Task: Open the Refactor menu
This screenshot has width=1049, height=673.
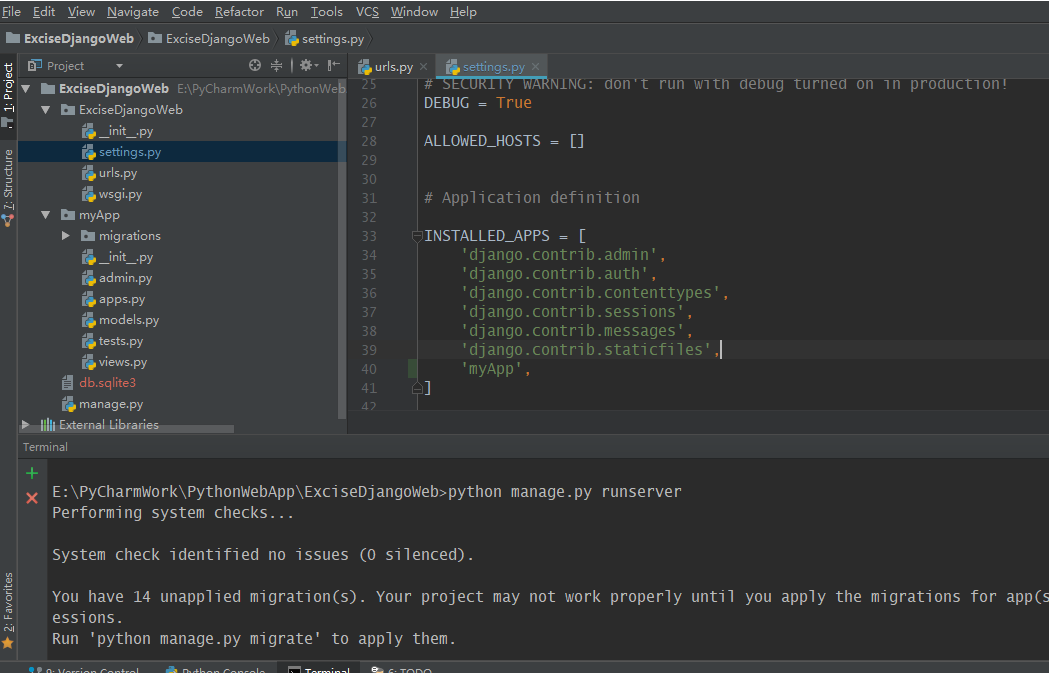Action: click(240, 12)
